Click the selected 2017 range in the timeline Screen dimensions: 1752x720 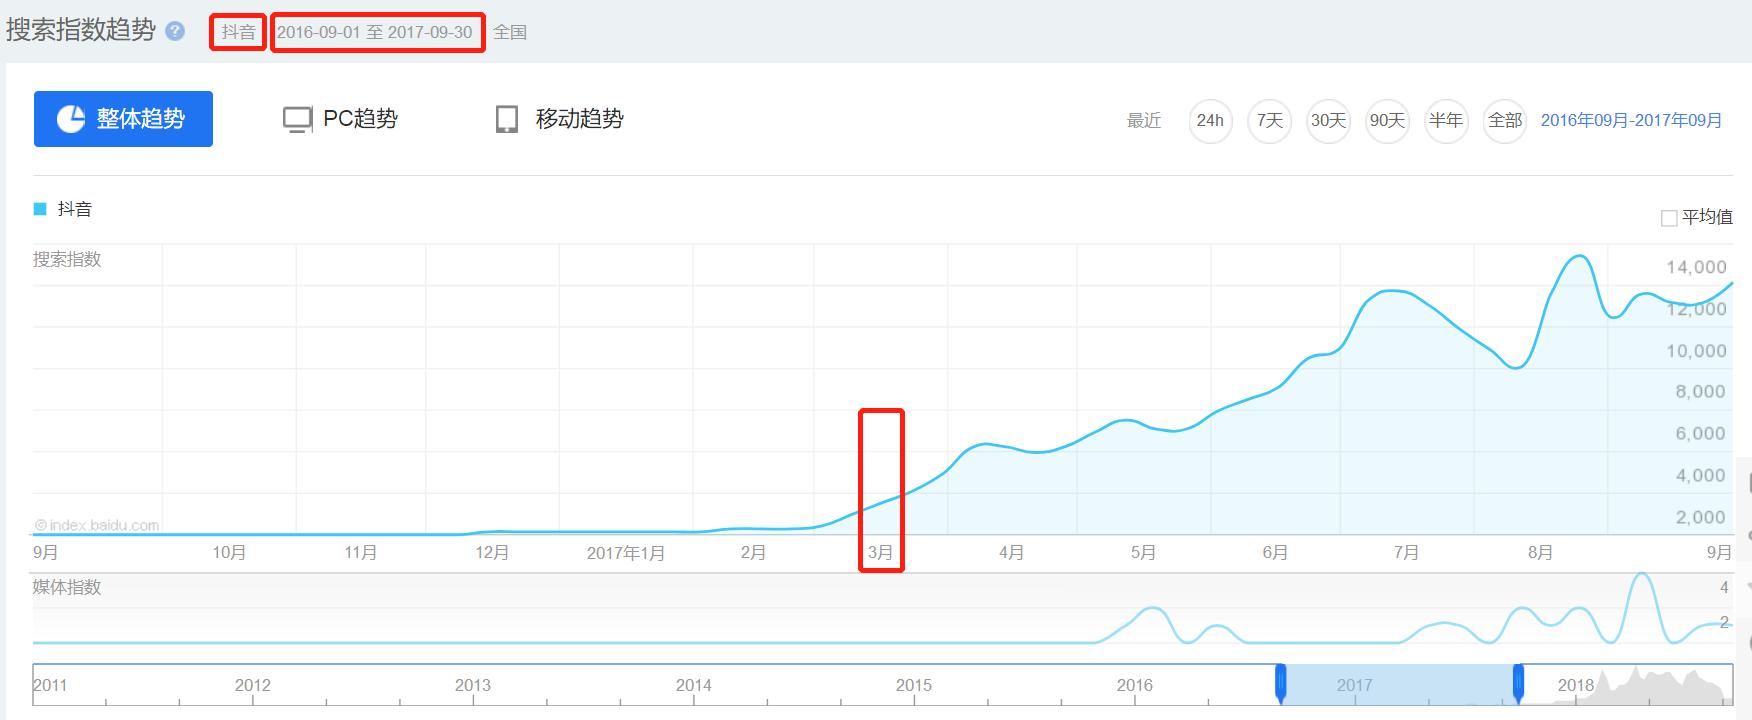(x=1399, y=684)
